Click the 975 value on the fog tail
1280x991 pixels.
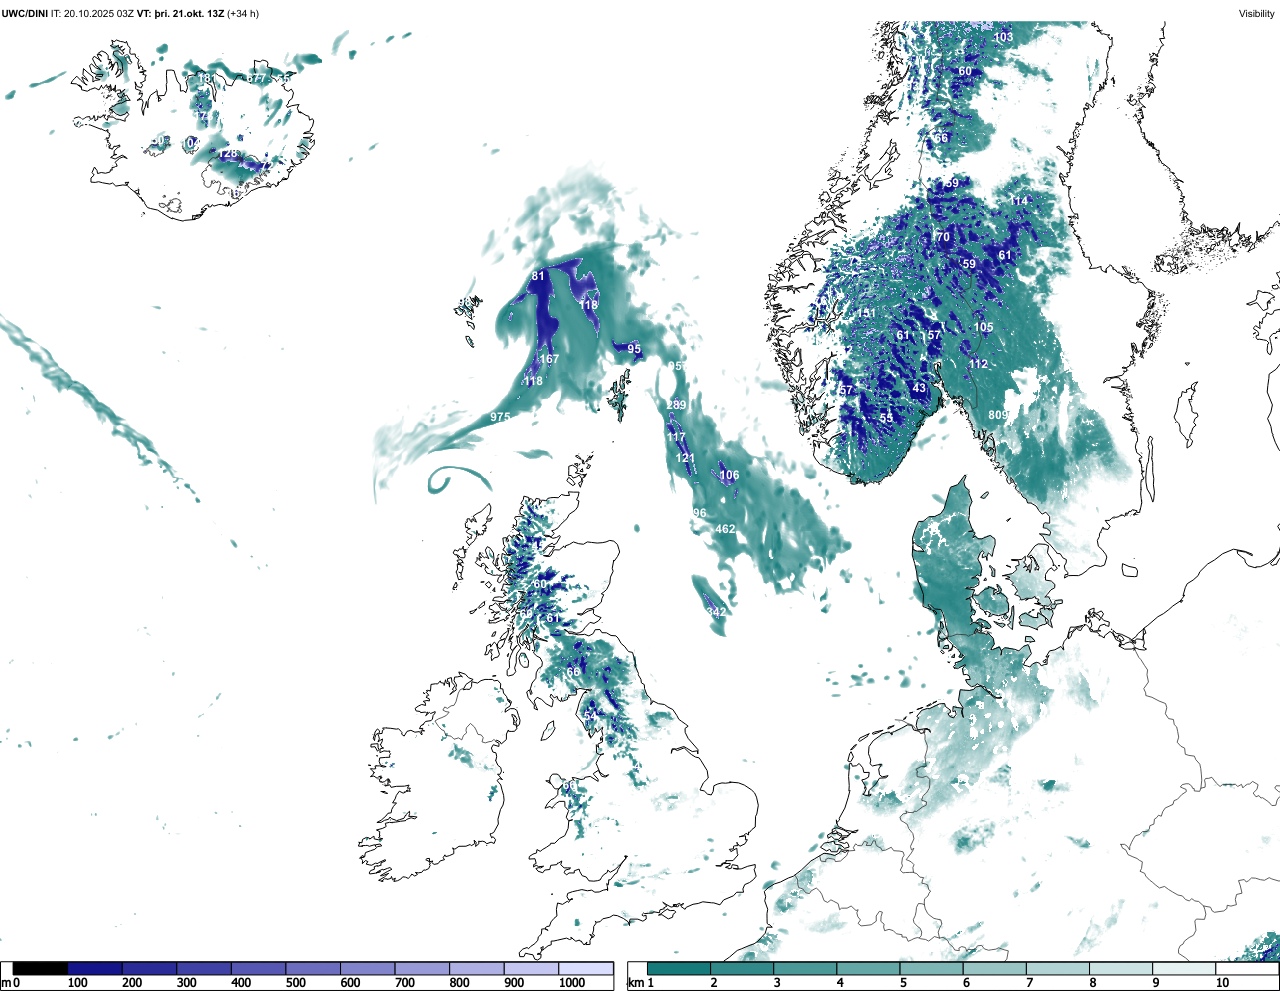500,417
